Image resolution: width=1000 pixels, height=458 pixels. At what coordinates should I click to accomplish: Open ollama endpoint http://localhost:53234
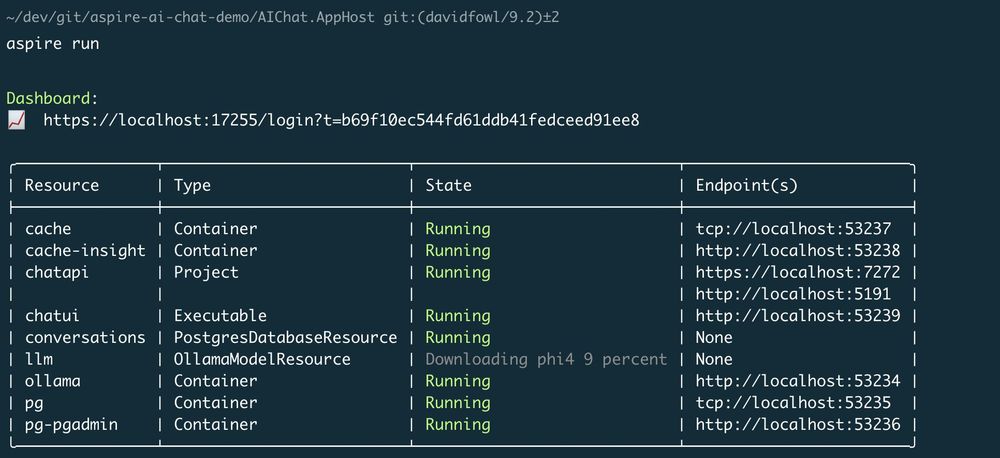point(798,381)
